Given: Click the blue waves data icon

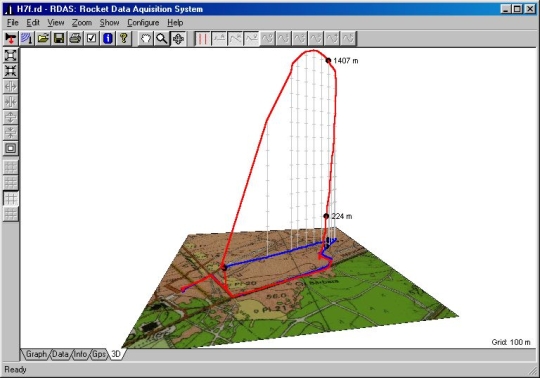Looking at the screenshot, I should click(x=27, y=38).
